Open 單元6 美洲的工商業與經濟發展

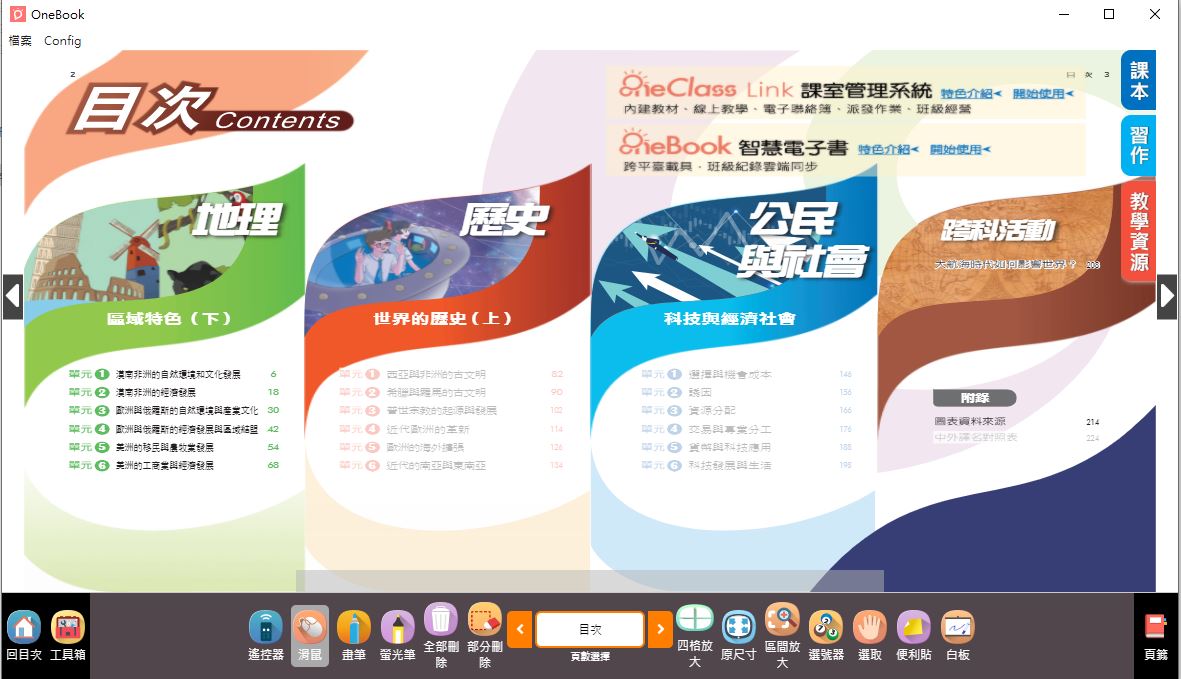coord(174,465)
